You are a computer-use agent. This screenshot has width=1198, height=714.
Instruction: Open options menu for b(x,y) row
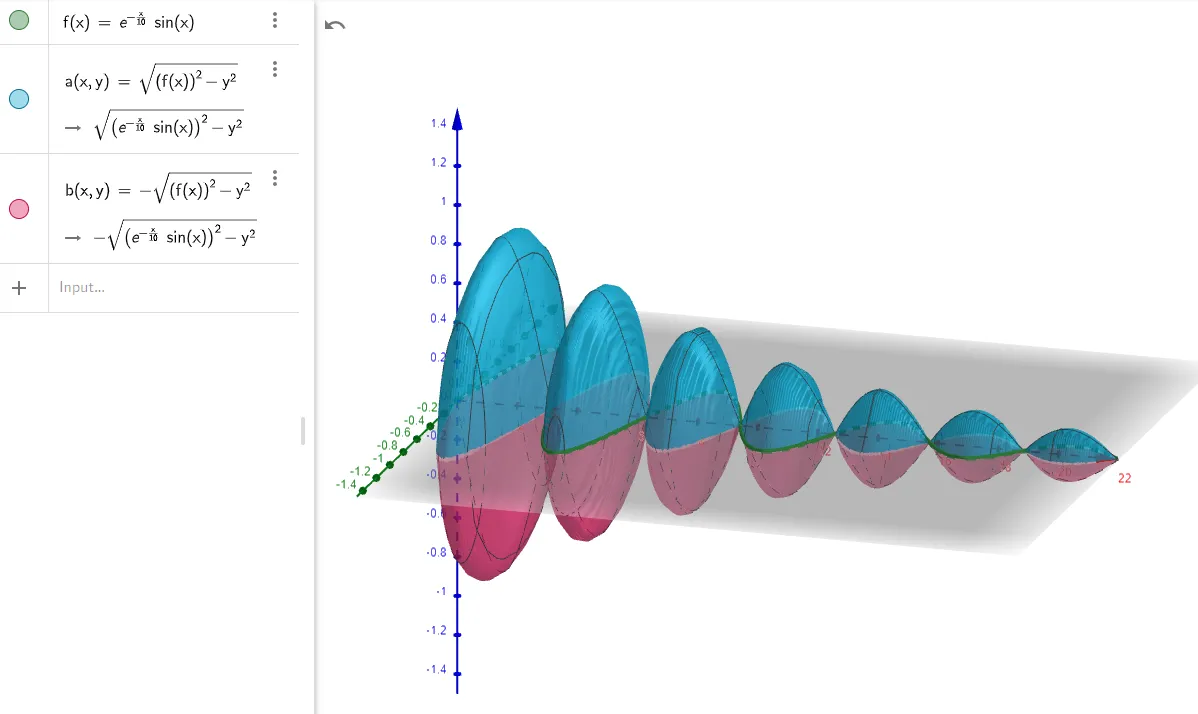(x=275, y=178)
